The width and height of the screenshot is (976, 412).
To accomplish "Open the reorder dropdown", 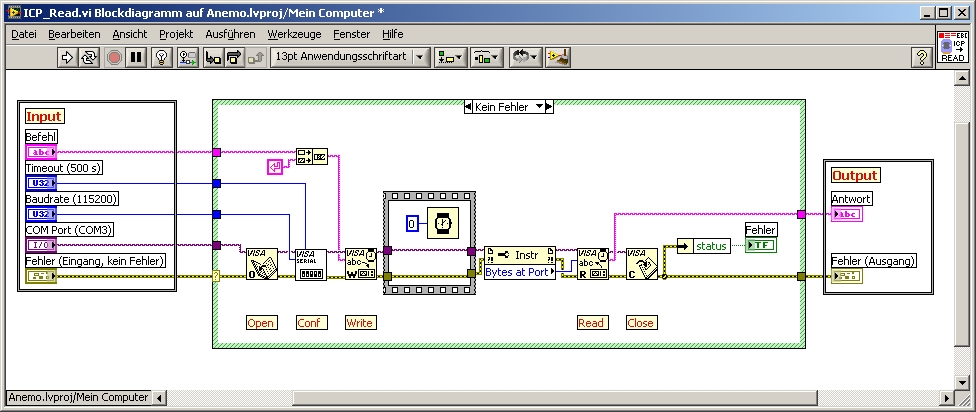I will [525, 57].
